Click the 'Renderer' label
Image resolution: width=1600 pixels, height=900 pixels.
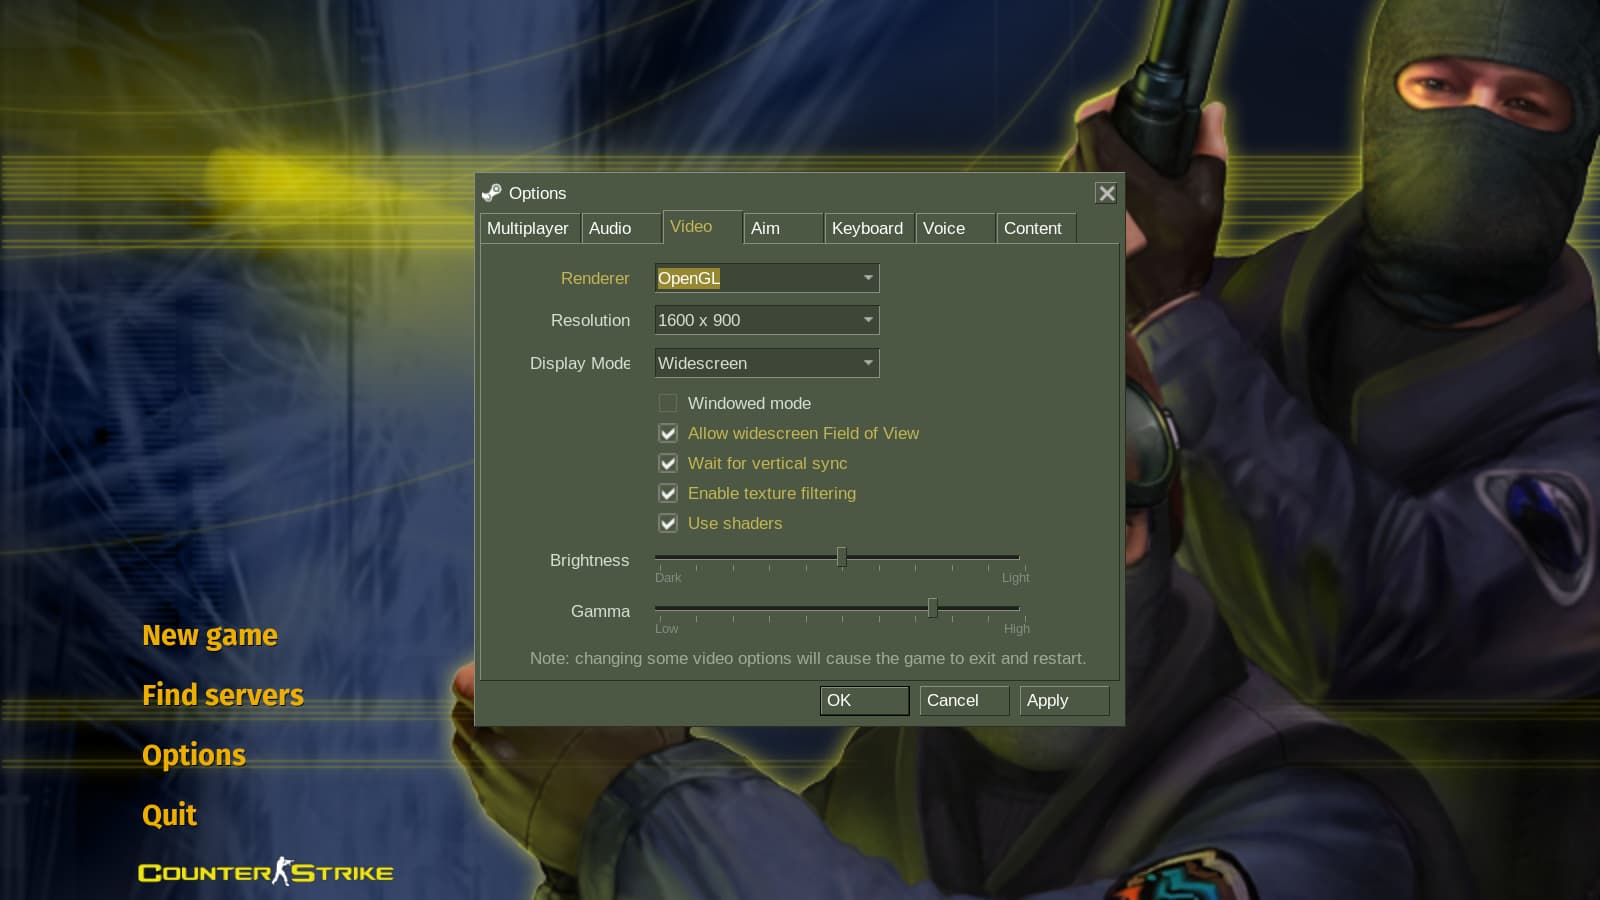pos(595,278)
